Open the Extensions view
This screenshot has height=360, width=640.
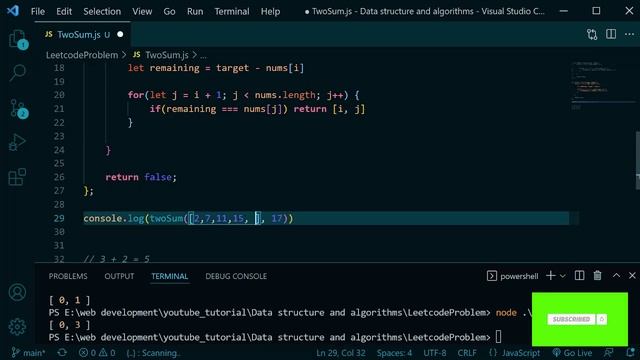[x=18, y=177]
